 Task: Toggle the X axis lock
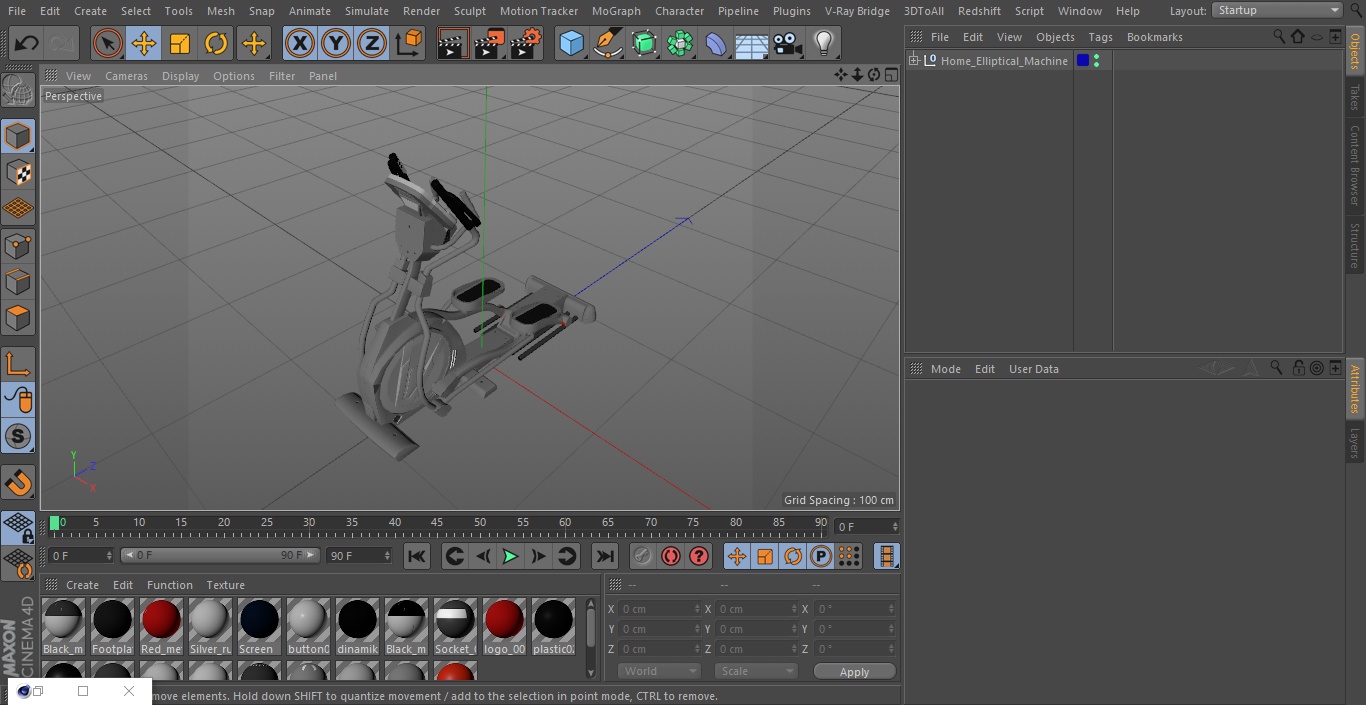pyautogui.click(x=299, y=43)
